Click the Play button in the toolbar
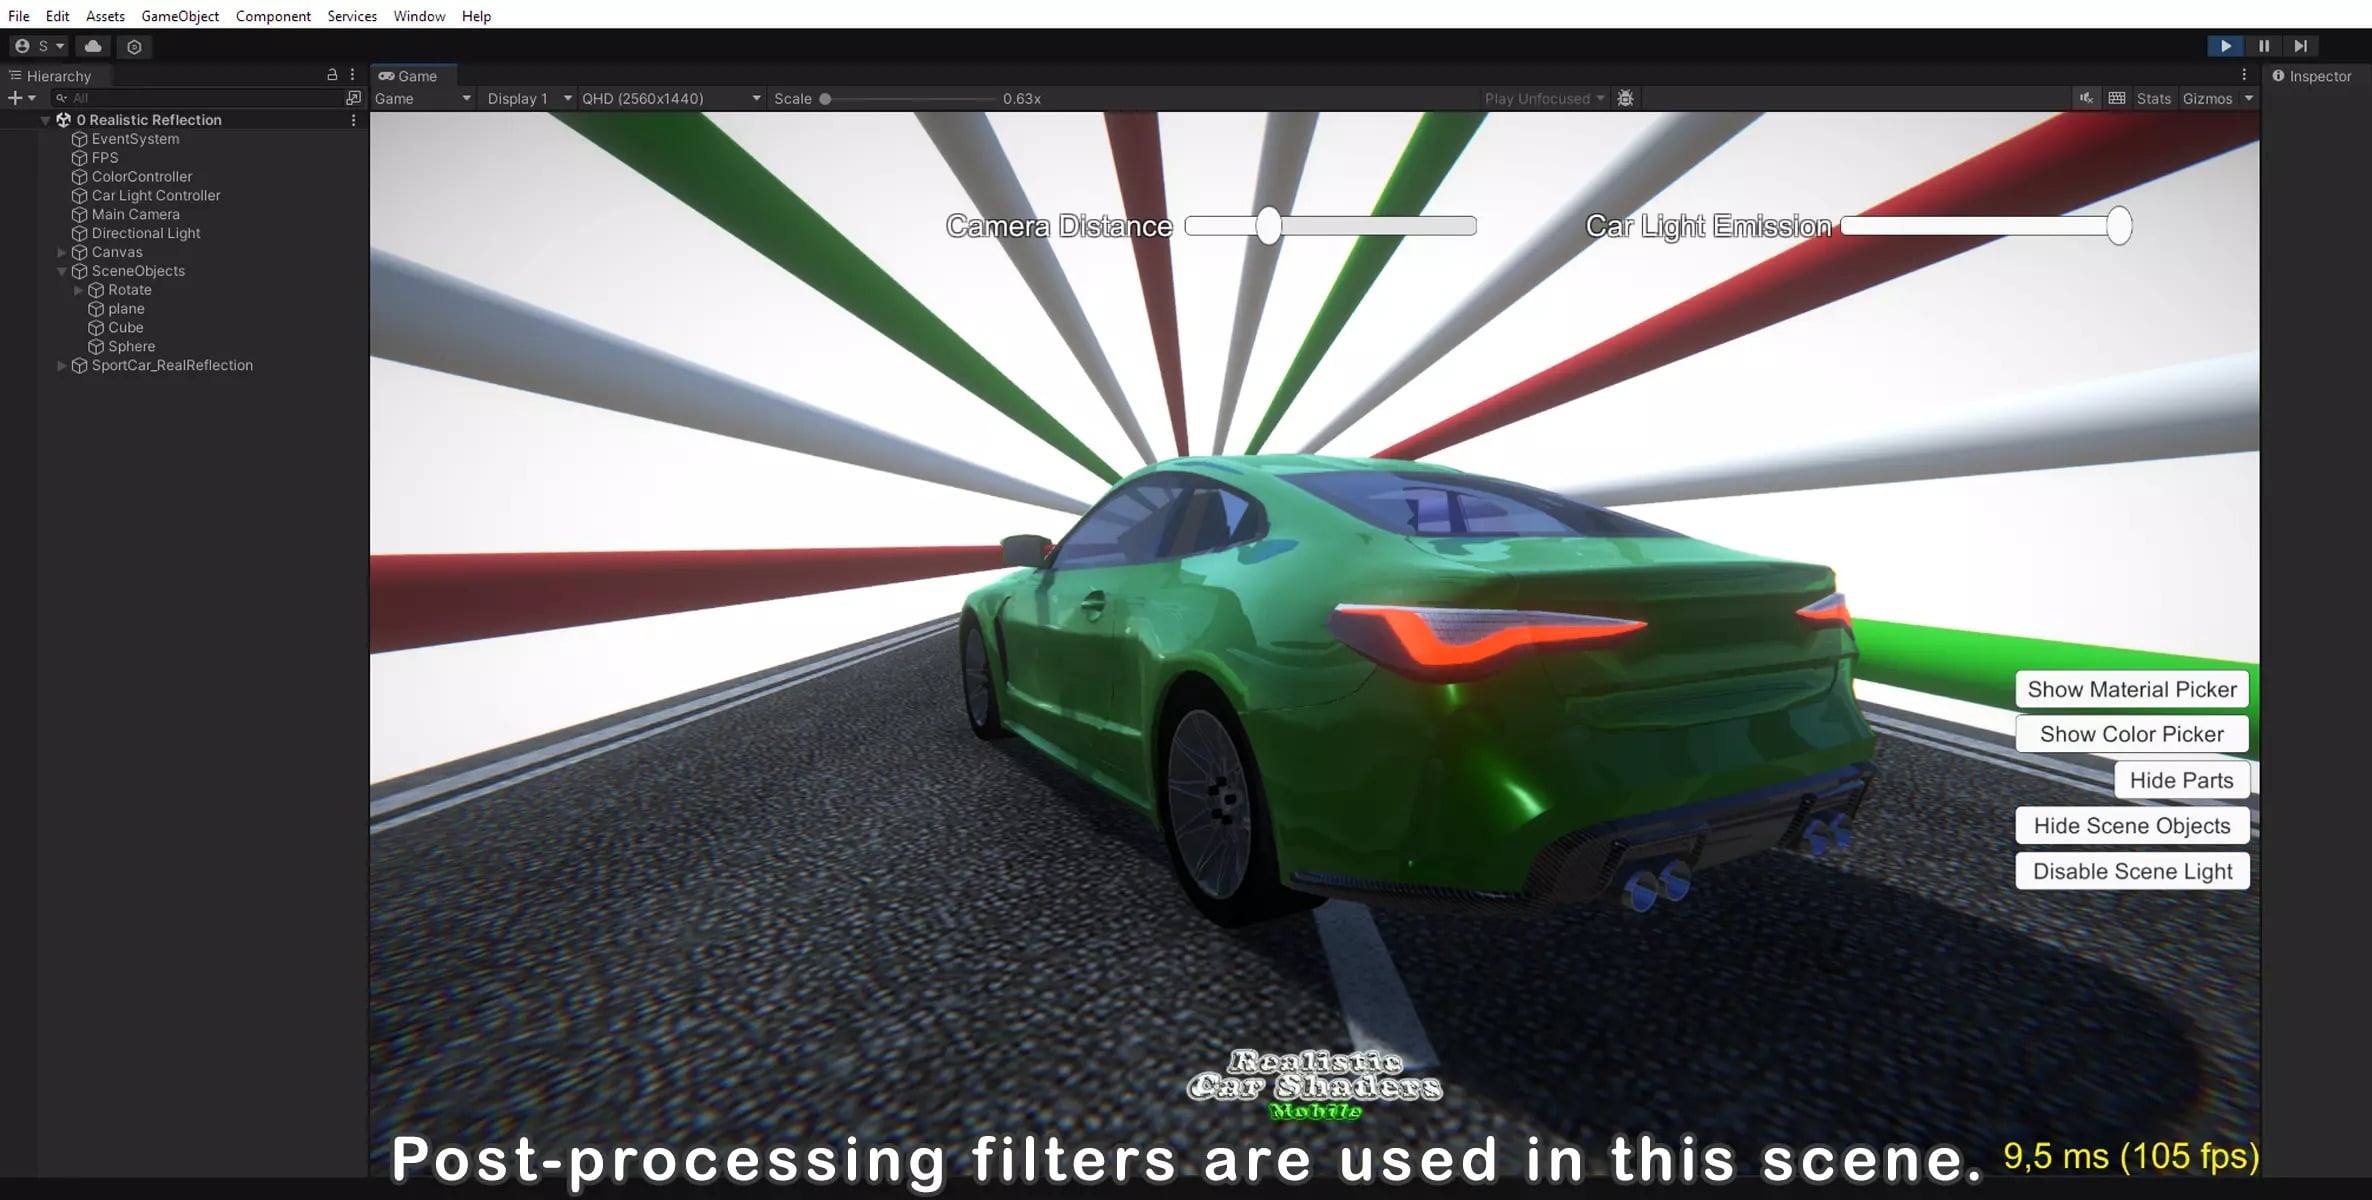The width and height of the screenshot is (2372, 1200). 2225,46
